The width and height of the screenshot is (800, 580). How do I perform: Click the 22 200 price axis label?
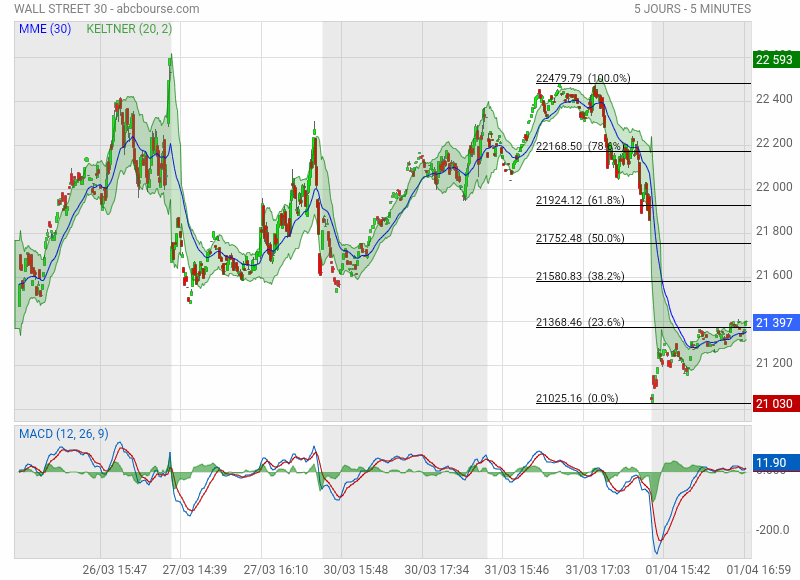[774, 143]
